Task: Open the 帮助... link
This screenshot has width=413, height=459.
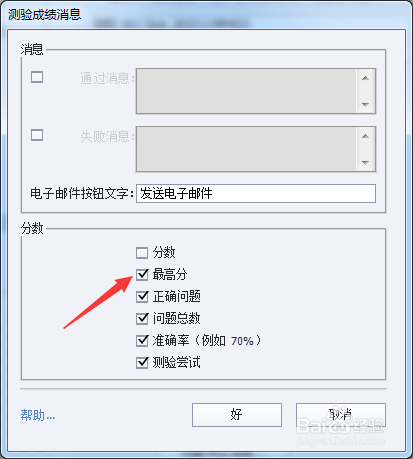Action: pyautogui.click(x=38, y=415)
